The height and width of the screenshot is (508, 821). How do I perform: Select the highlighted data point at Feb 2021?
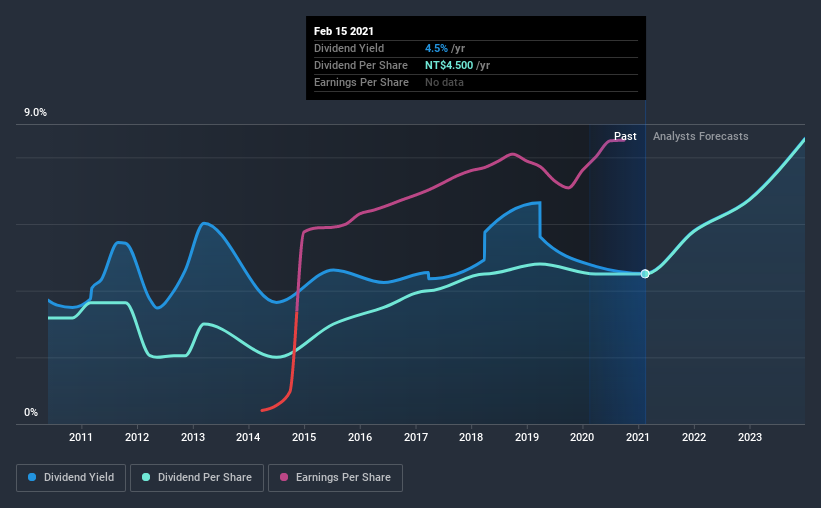point(645,274)
